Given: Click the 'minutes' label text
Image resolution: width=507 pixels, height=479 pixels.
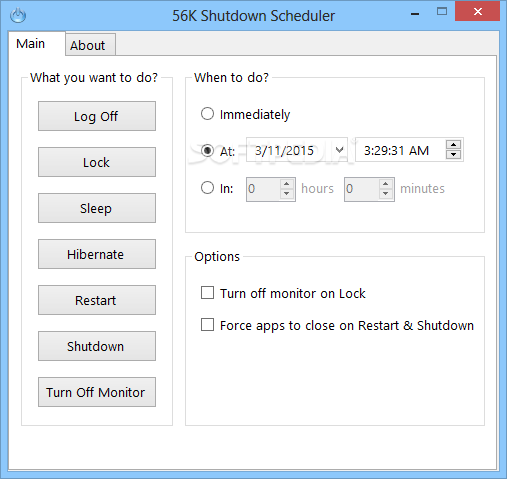Looking at the screenshot, I should tap(422, 189).
